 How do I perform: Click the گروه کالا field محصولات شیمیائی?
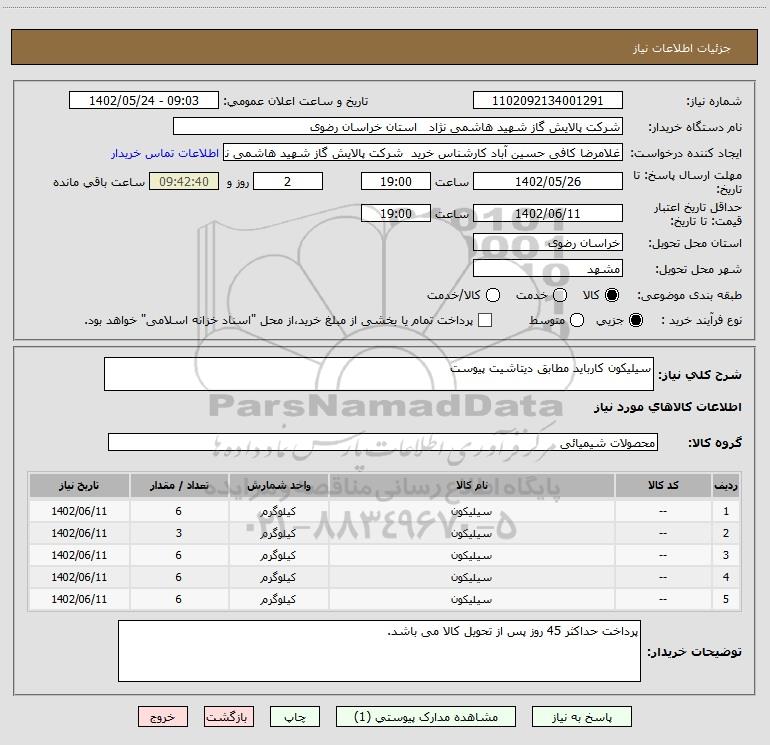pos(383,442)
